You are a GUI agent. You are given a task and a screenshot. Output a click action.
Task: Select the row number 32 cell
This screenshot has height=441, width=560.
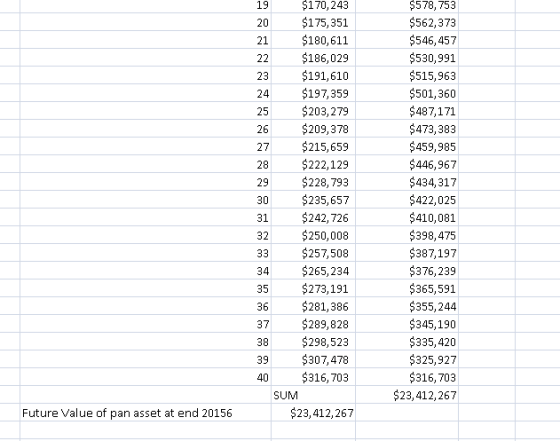(146, 235)
